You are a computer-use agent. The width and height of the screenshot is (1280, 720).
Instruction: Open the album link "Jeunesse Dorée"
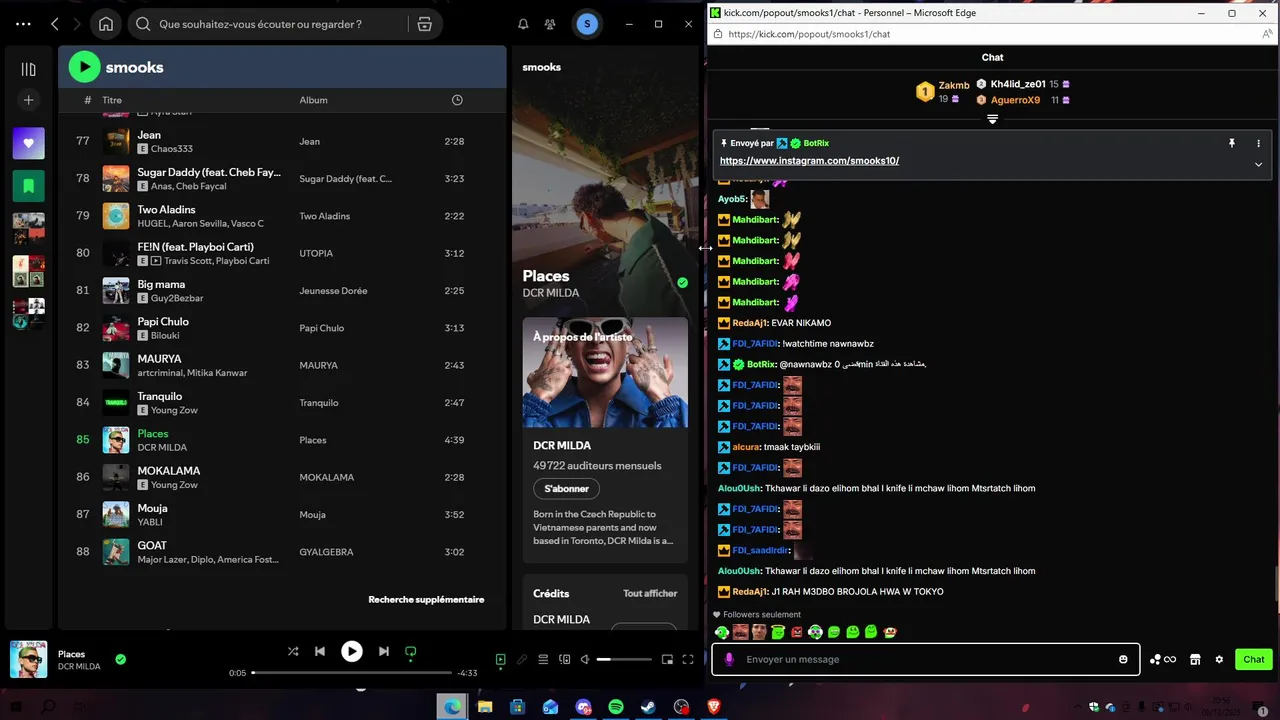pos(333,291)
